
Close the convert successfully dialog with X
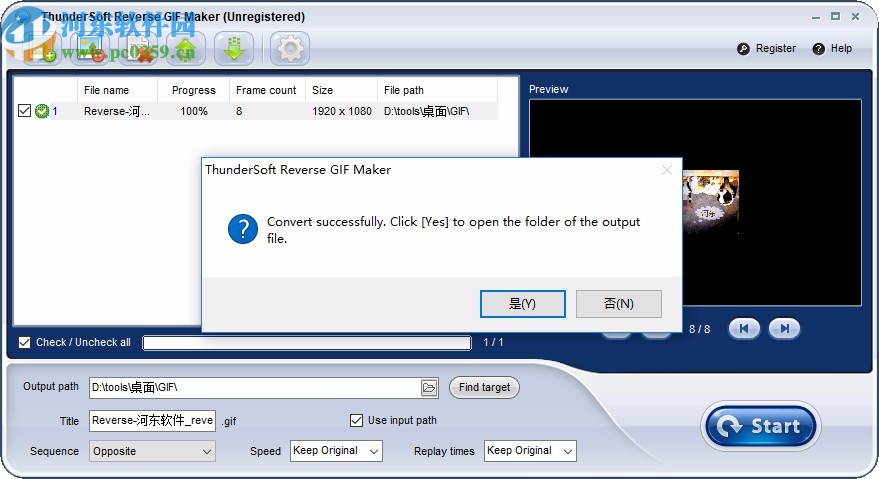pos(667,170)
